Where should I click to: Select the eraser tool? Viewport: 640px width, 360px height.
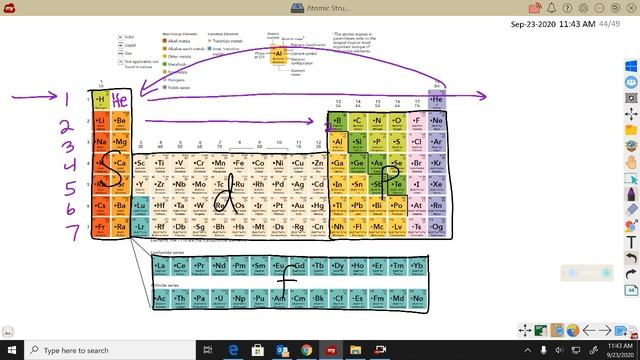(631, 210)
